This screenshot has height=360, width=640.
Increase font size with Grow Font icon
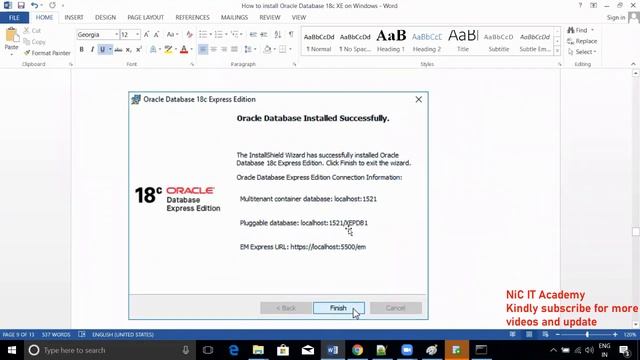[x=146, y=35]
